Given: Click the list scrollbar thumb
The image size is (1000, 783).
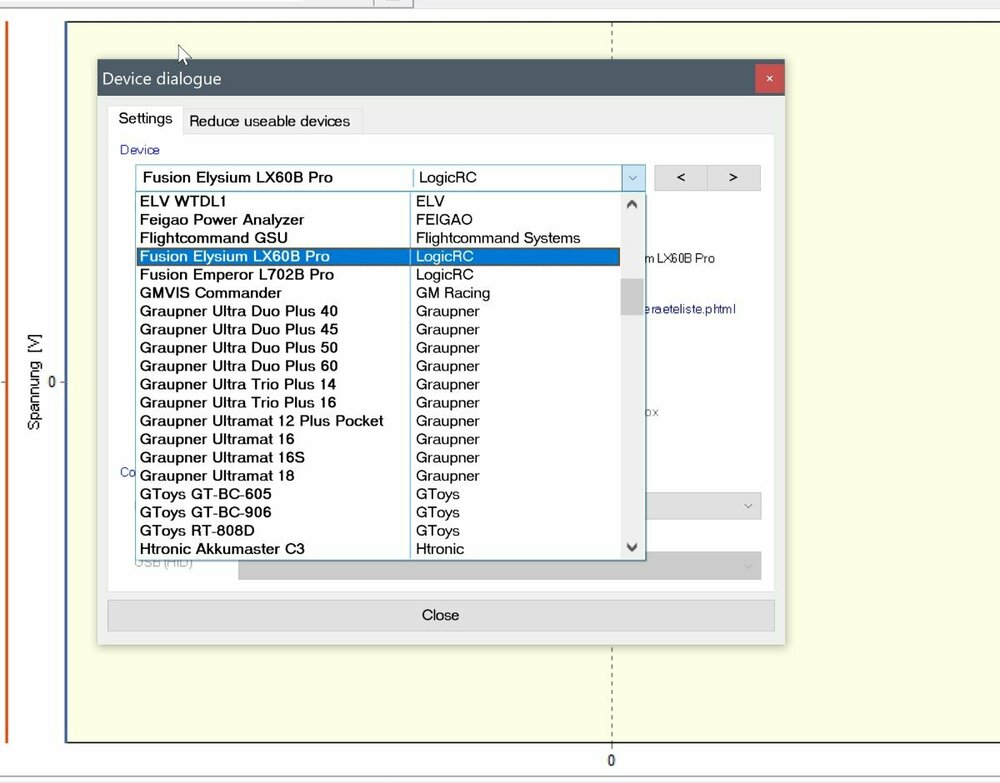Looking at the screenshot, I should pos(632,296).
